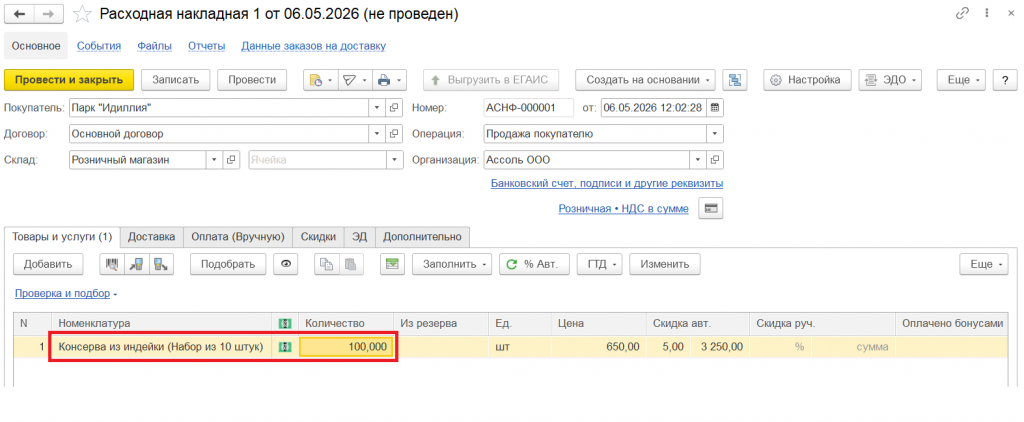This screenshot has width=1024, height=422.
Task: Open the ГТД dropdown menu
Action: pyautogui.click(x=600, y=264)
